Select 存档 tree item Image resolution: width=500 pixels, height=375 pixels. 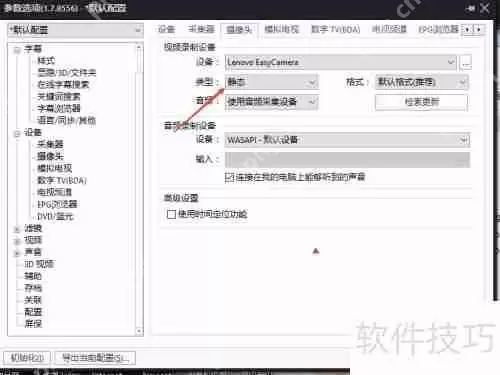point(33,288)
